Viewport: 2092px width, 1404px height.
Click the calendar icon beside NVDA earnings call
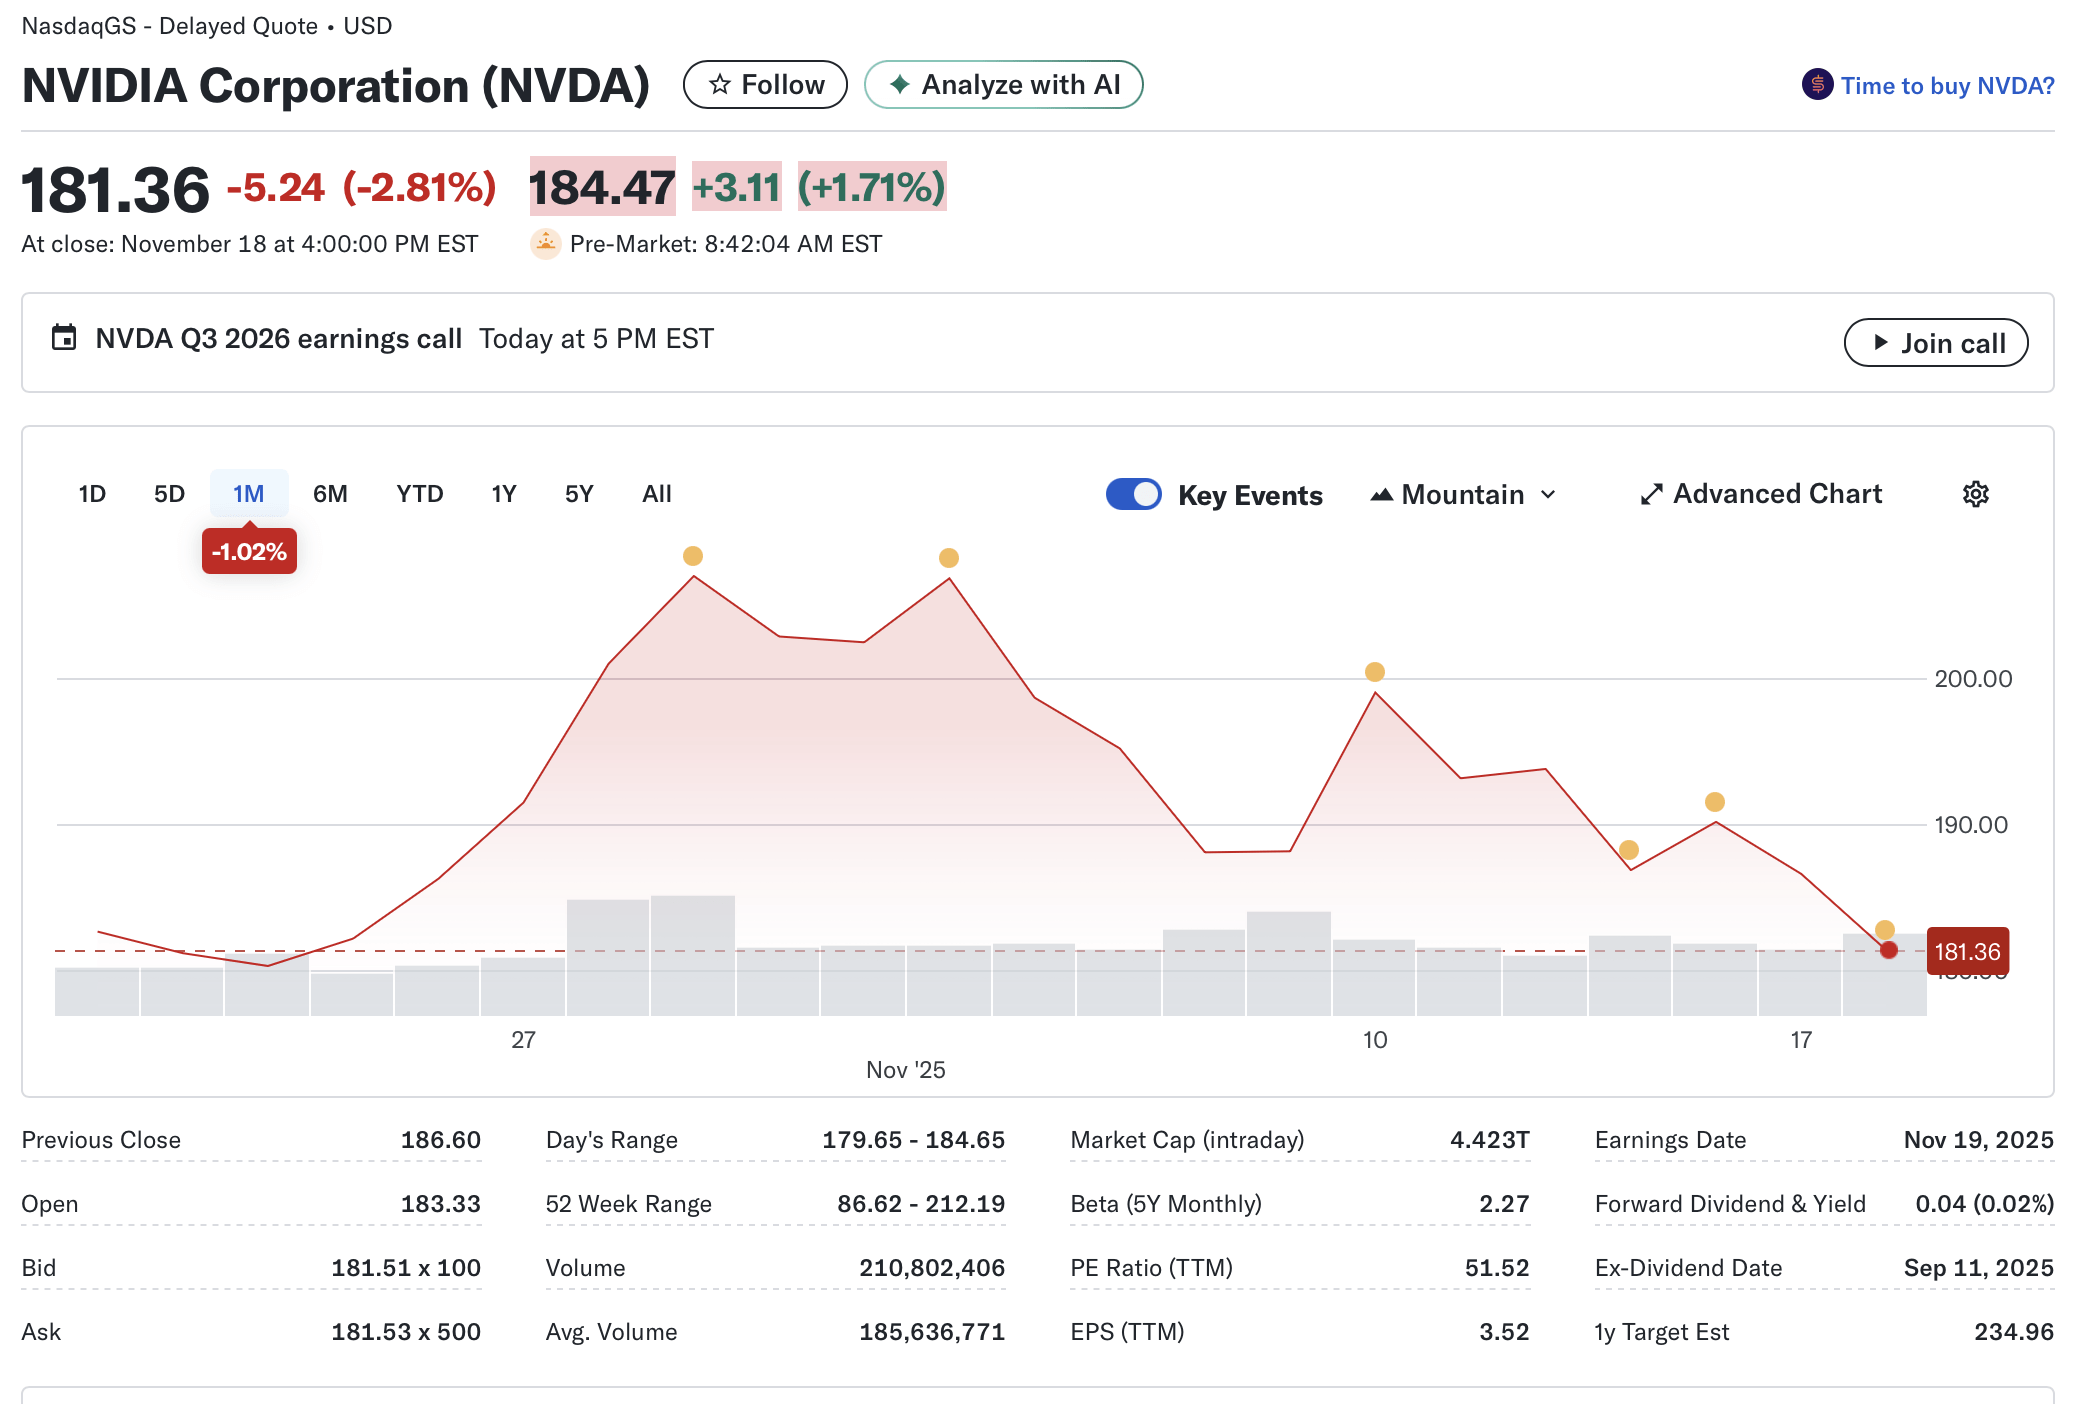point(64,339)
